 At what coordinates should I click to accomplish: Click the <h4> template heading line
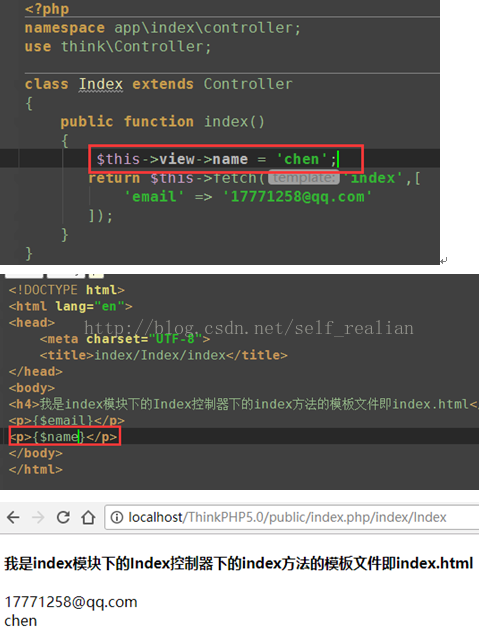pos(244,404)
